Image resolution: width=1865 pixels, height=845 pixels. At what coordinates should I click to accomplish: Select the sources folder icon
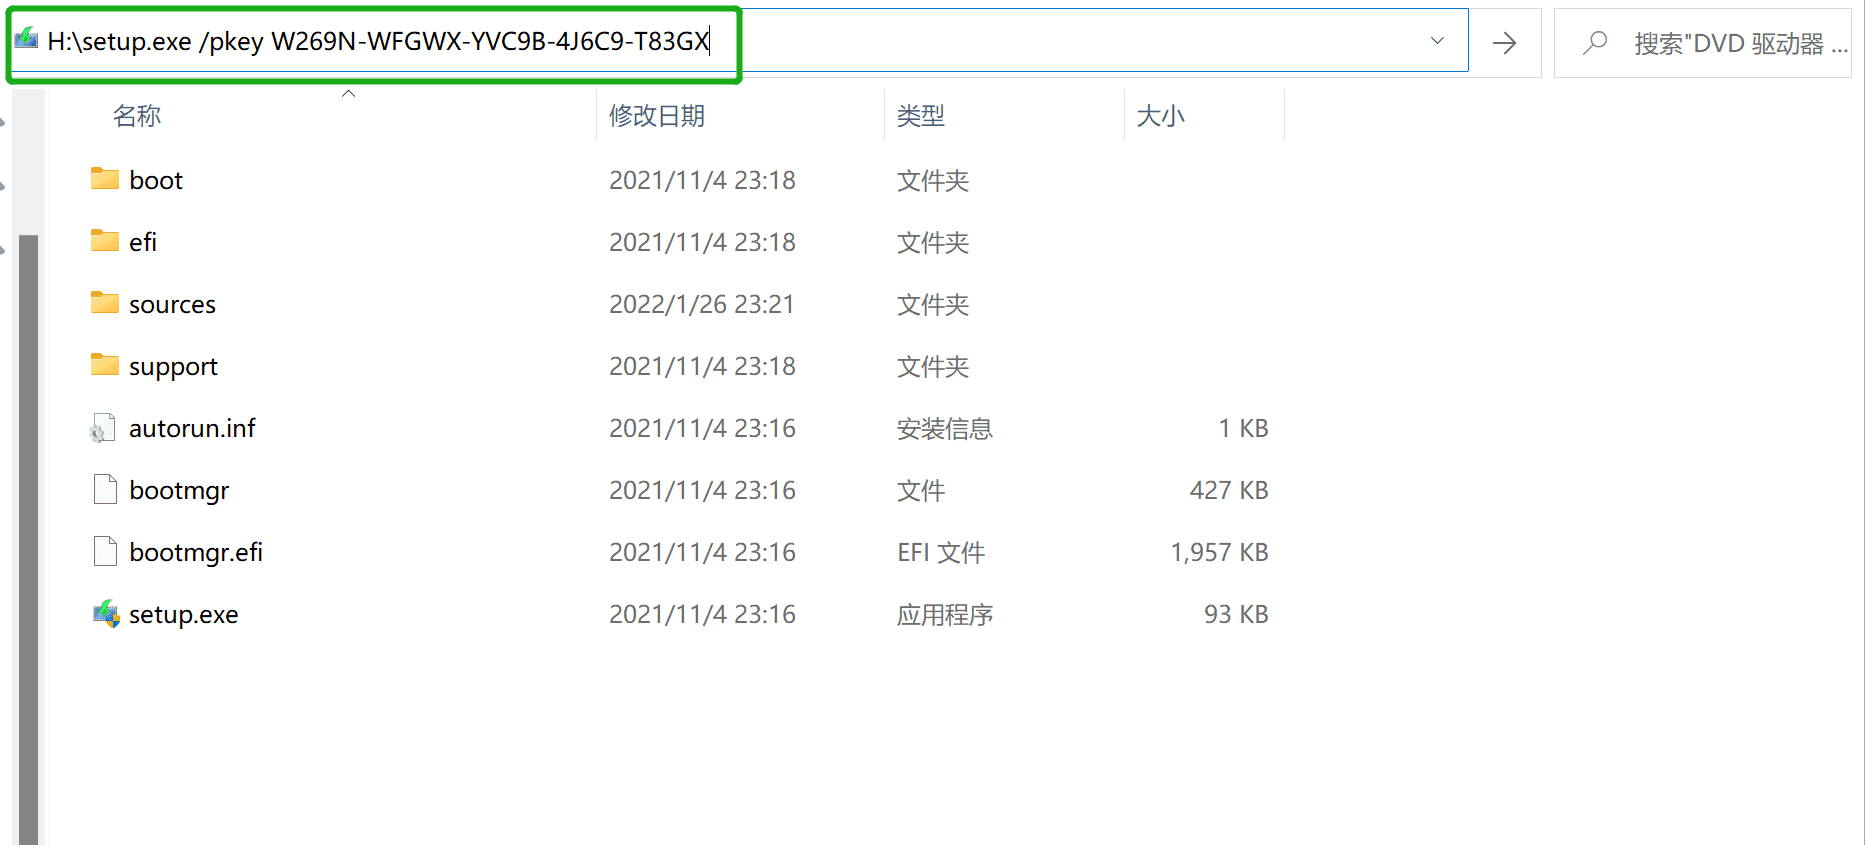coord(104,303)
